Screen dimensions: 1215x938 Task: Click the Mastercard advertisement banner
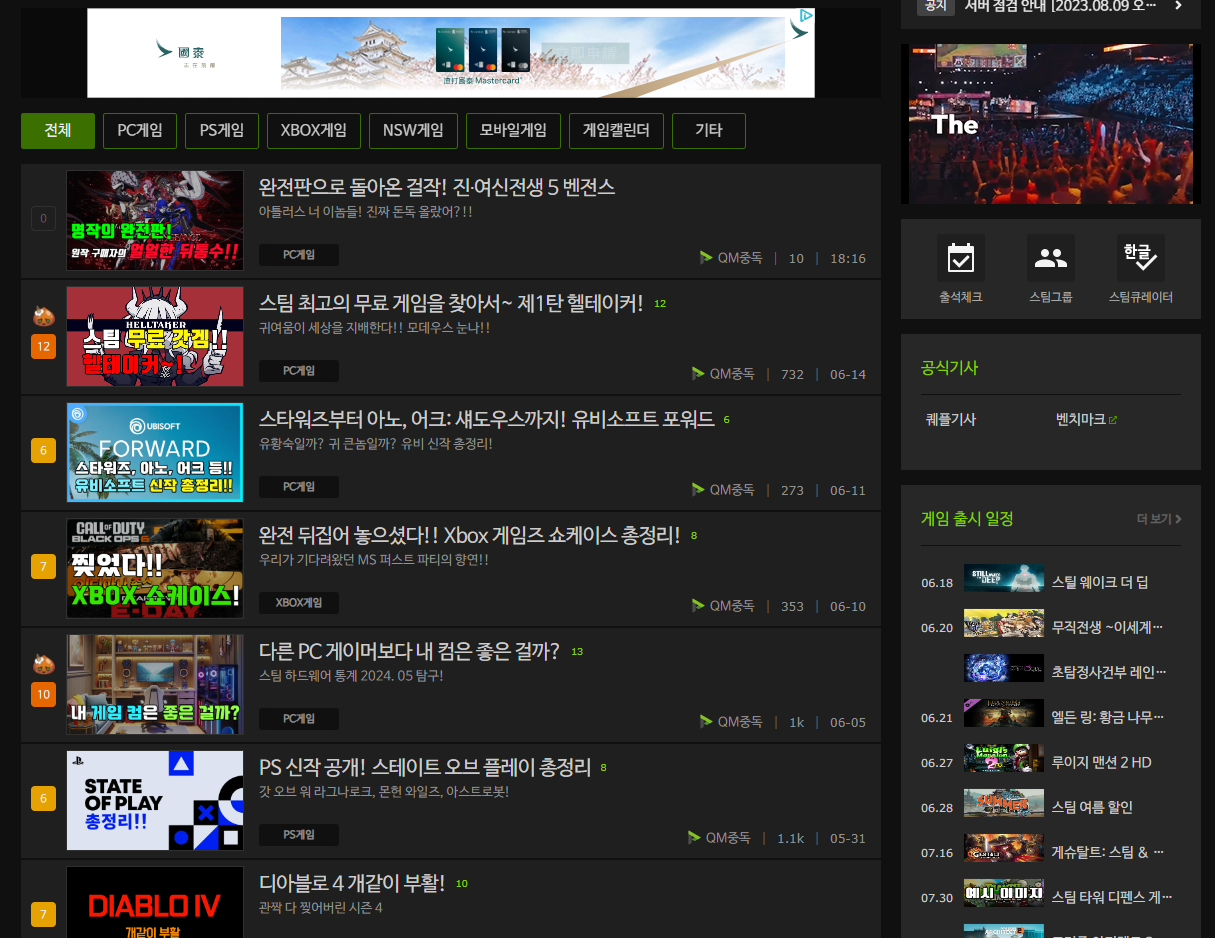pyautogui.click(x=451, y=53)
